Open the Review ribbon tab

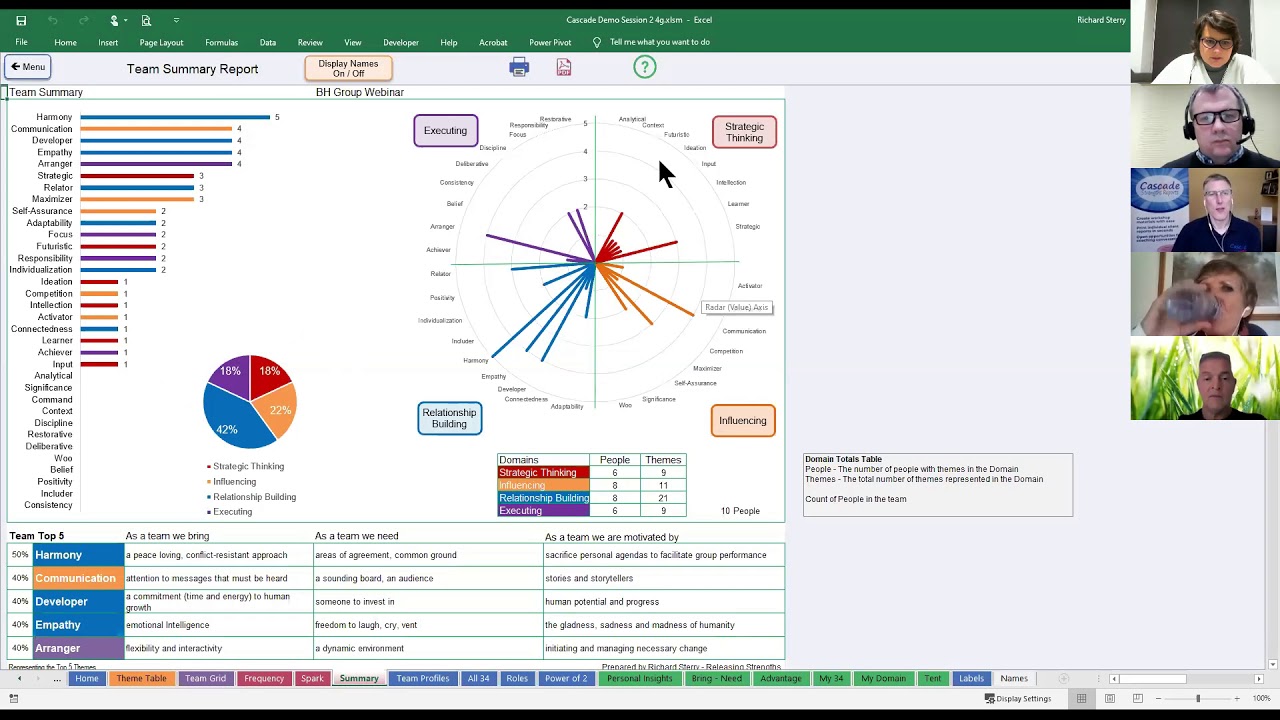[x=310, y=42]
